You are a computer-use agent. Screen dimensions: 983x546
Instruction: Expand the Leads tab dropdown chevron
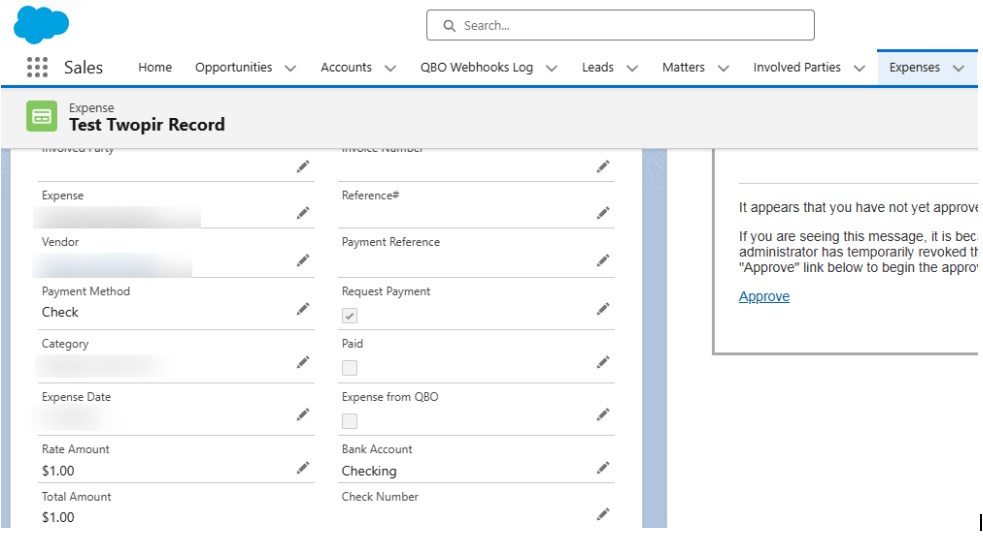tap(632, 68)
